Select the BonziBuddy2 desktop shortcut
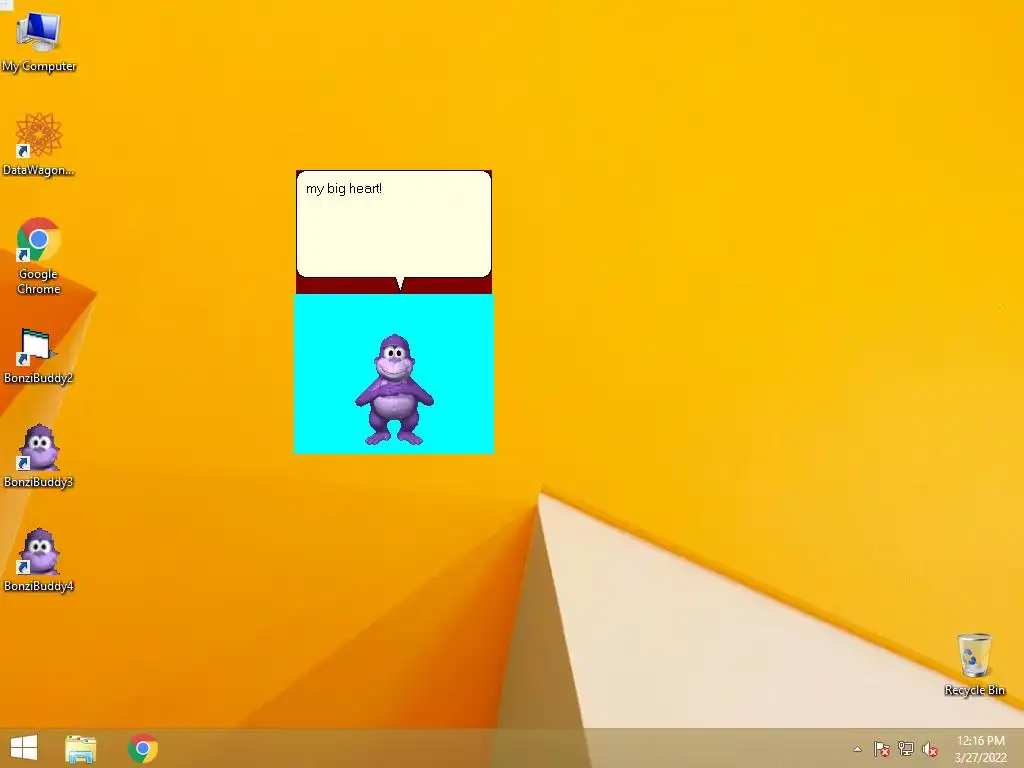The height and width of the screenshot is (768, 1024). click(39, 356)
